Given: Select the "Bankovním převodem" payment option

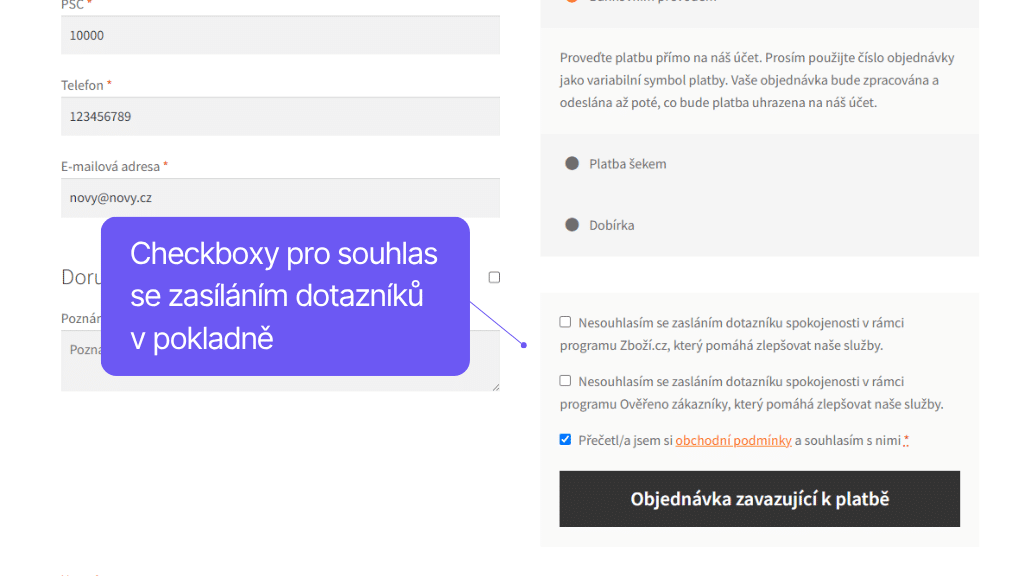Looking at the screenshot, I should tap(571, 1).
